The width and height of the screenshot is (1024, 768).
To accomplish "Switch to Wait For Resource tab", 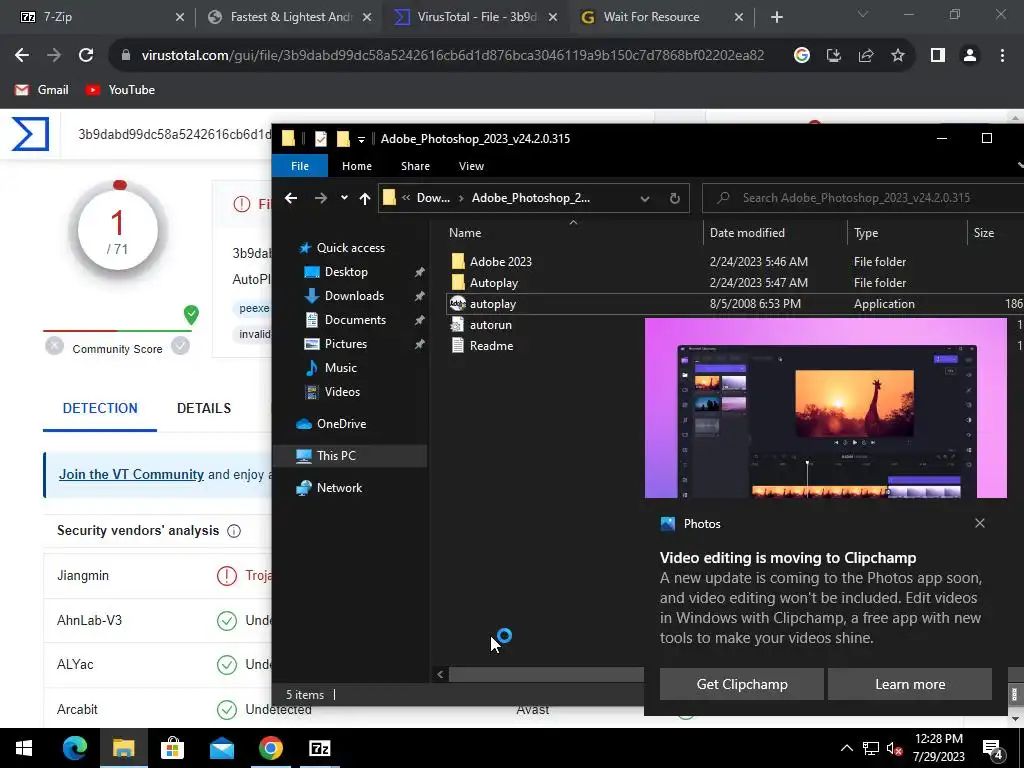I will 662,17.
